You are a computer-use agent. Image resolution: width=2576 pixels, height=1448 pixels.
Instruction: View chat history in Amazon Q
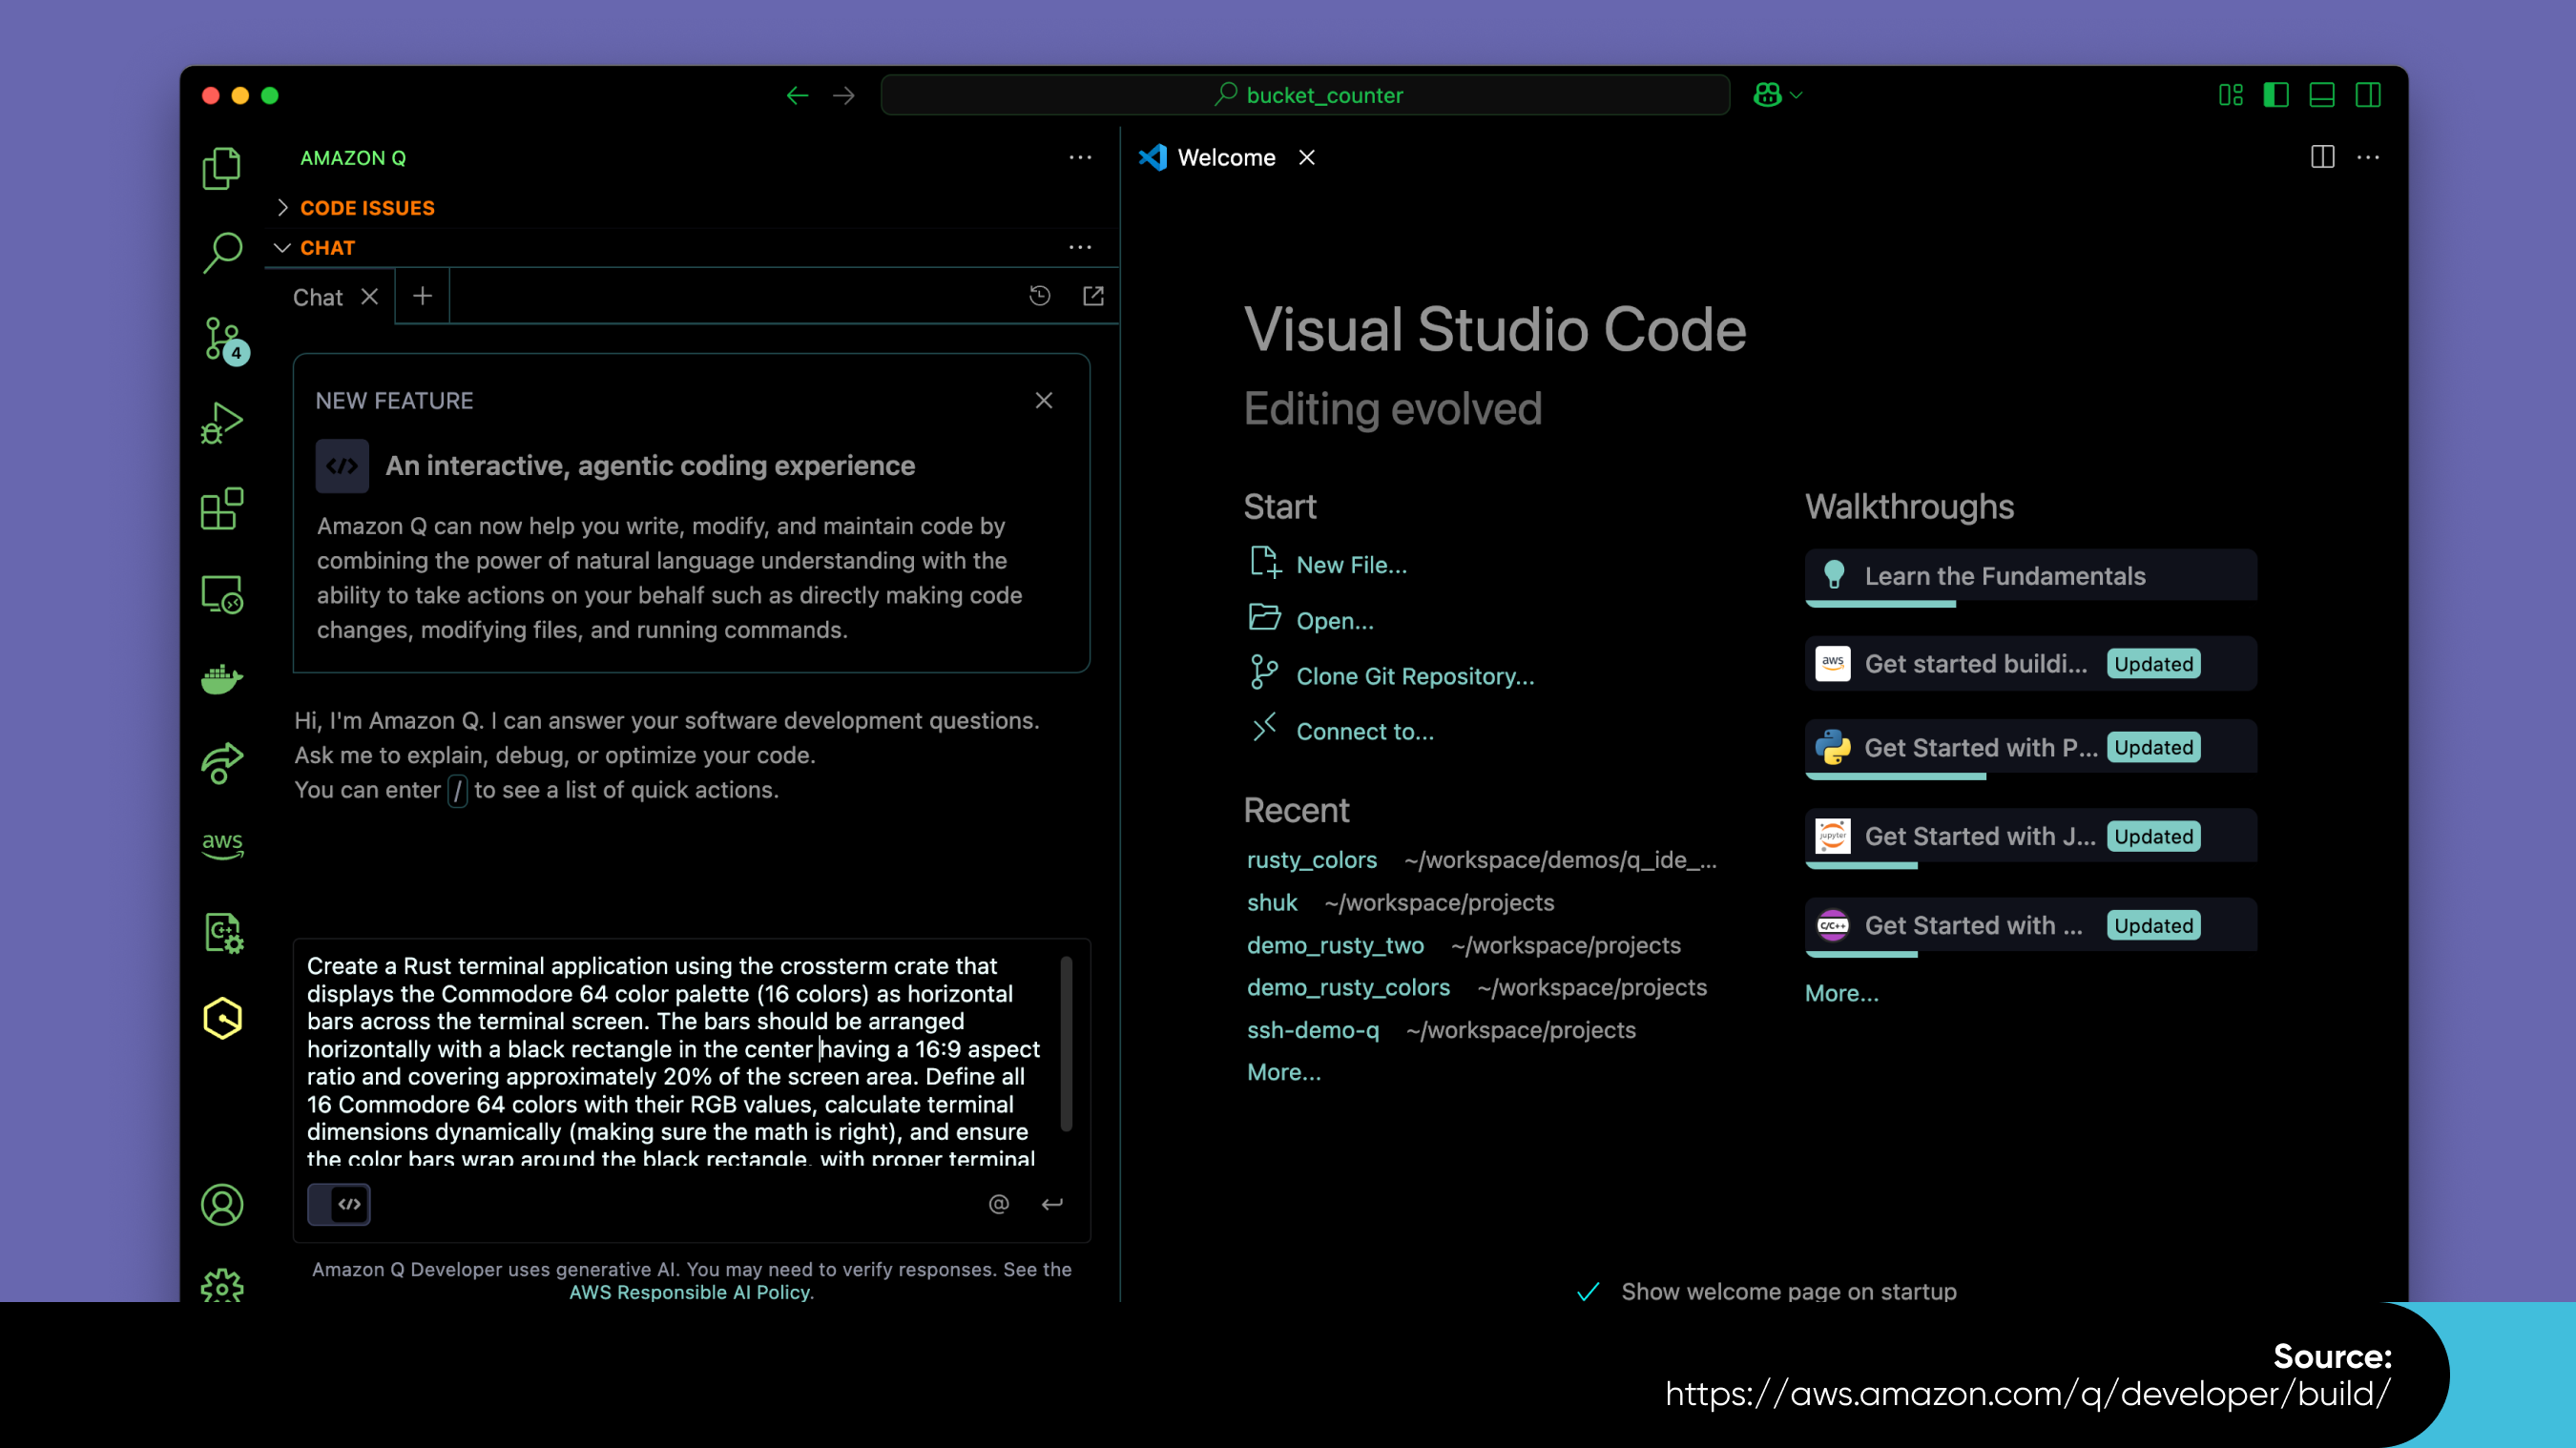point(1040,296)
